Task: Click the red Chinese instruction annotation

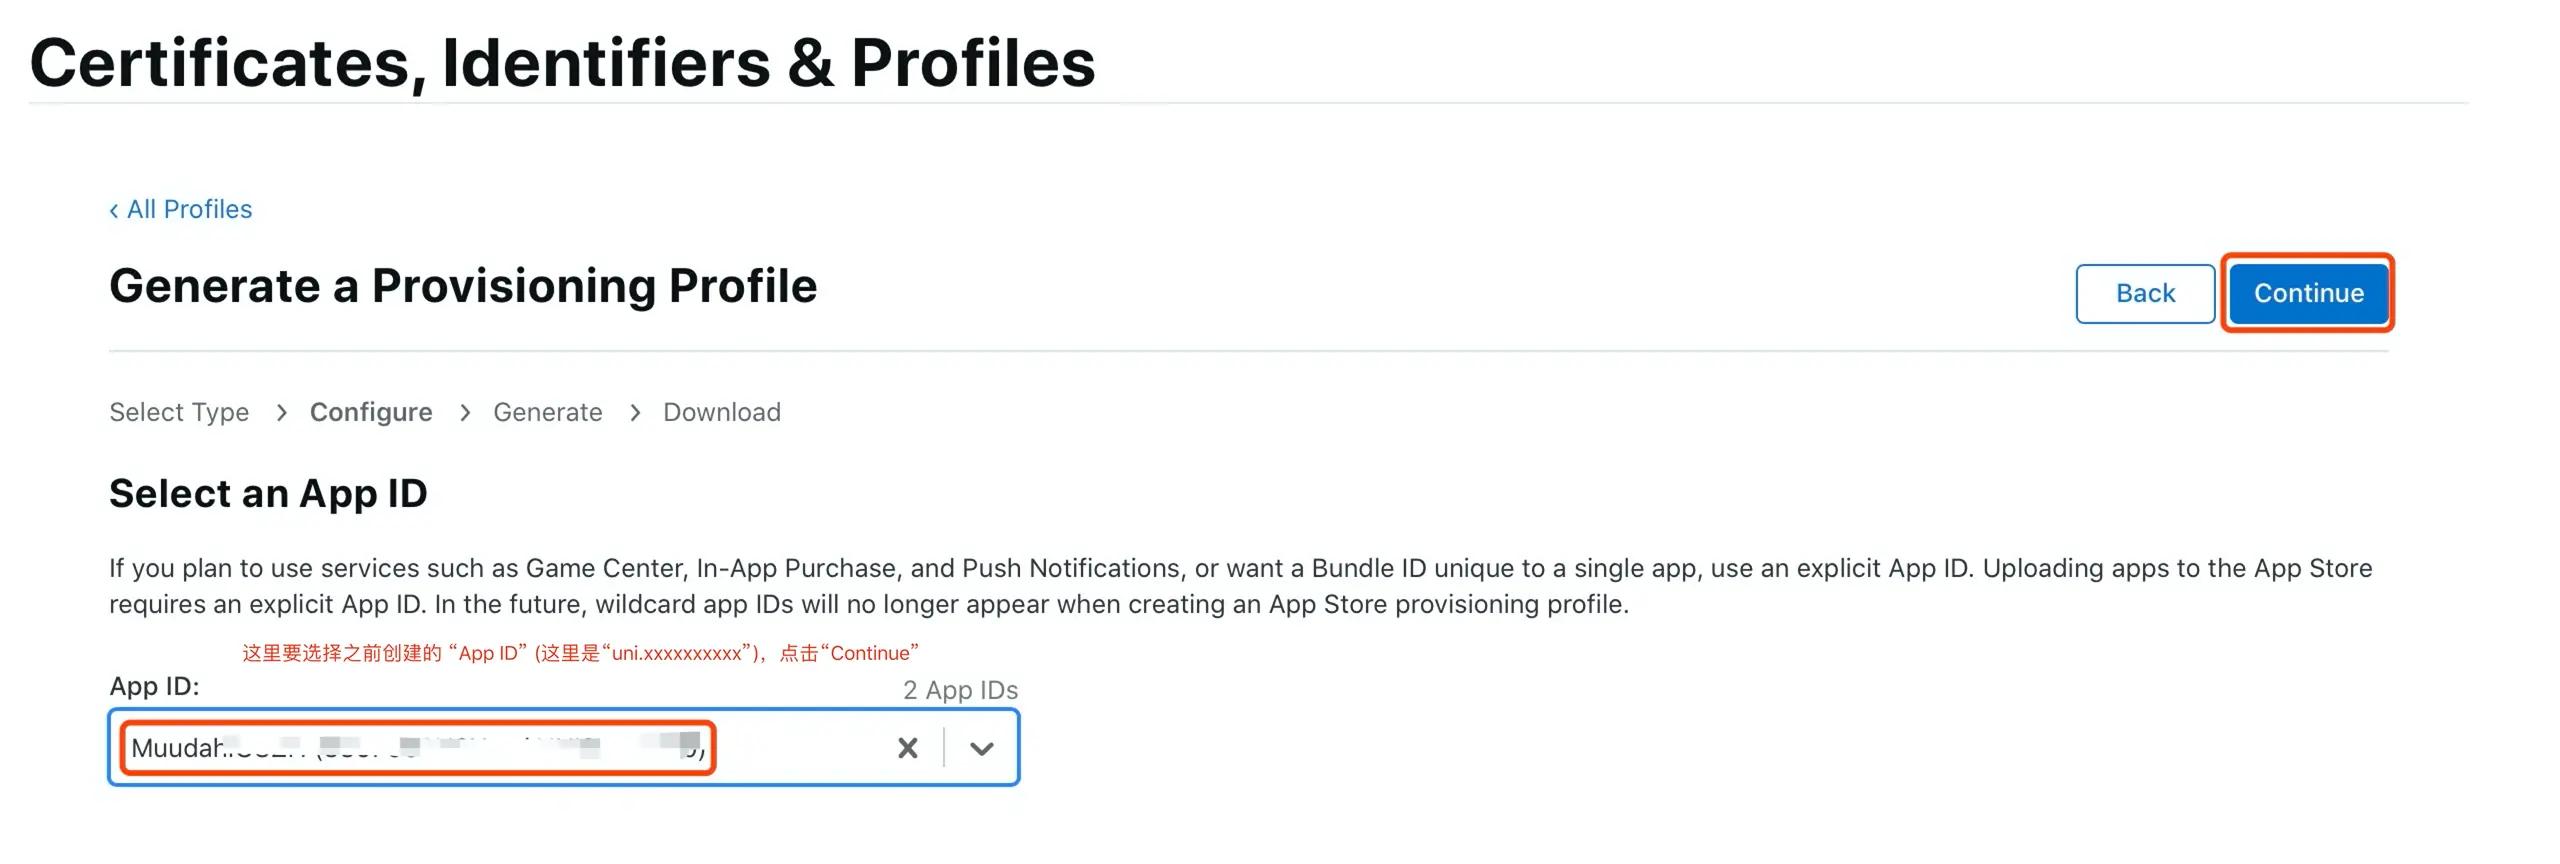Action: tap(580, 653)
